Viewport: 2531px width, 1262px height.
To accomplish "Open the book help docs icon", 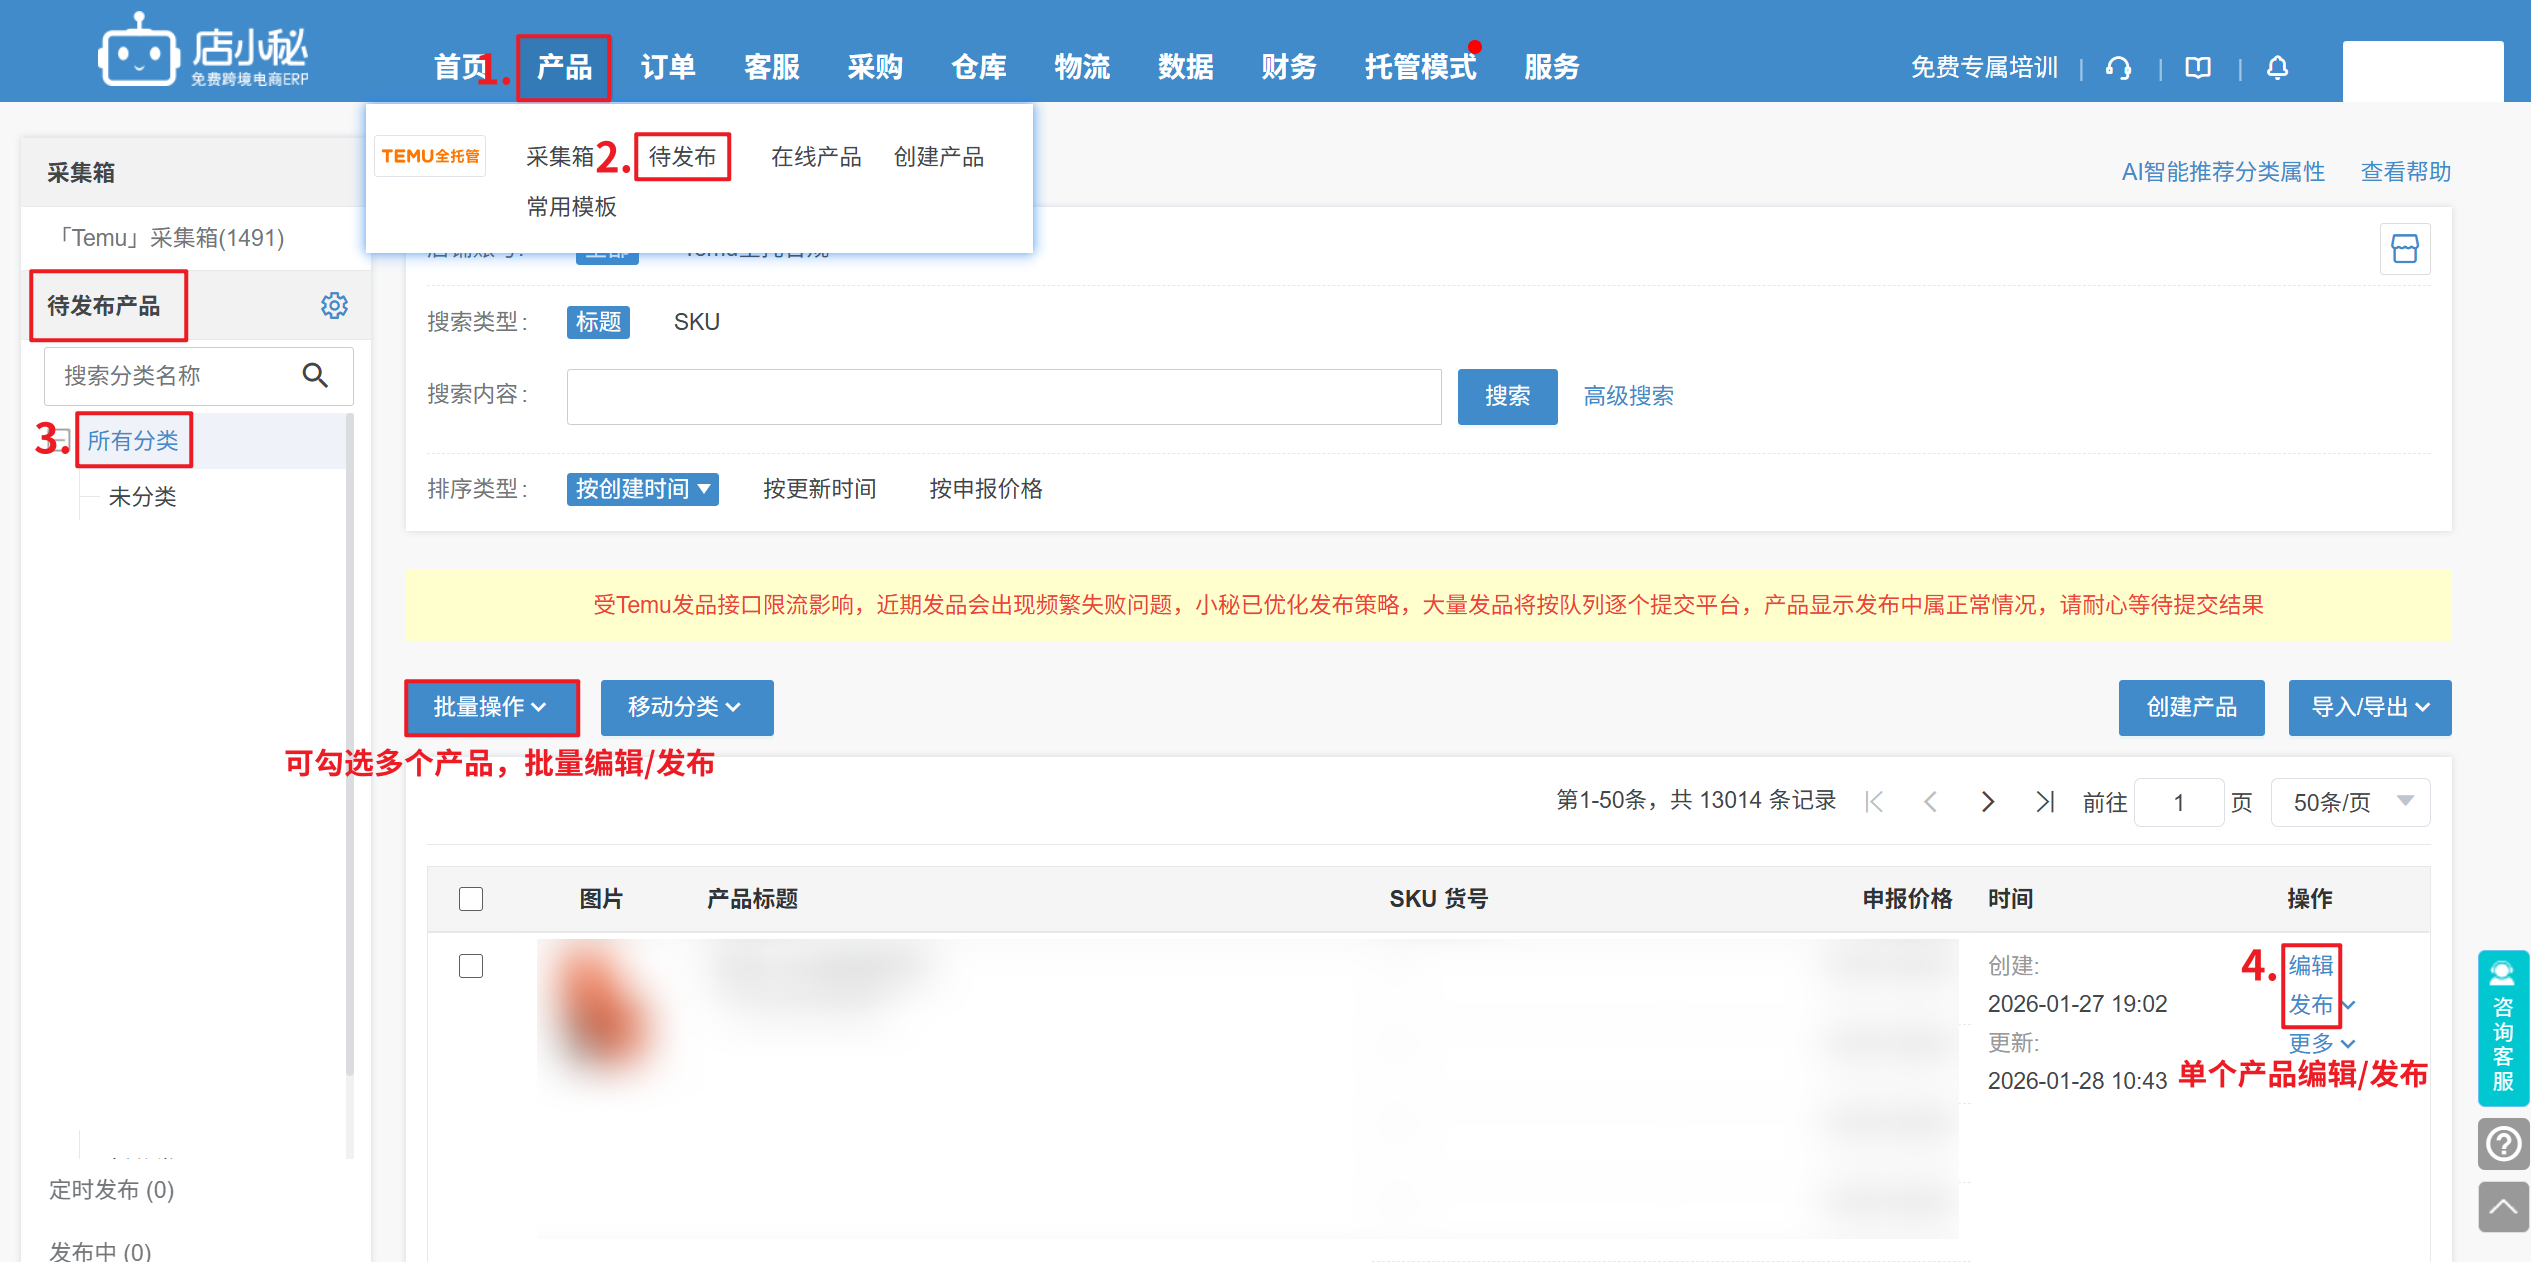I will coord(2198,68).
